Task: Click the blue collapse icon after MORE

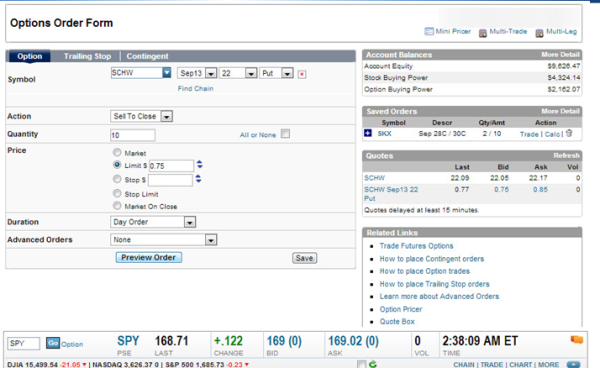Action: tap(573, 364)
